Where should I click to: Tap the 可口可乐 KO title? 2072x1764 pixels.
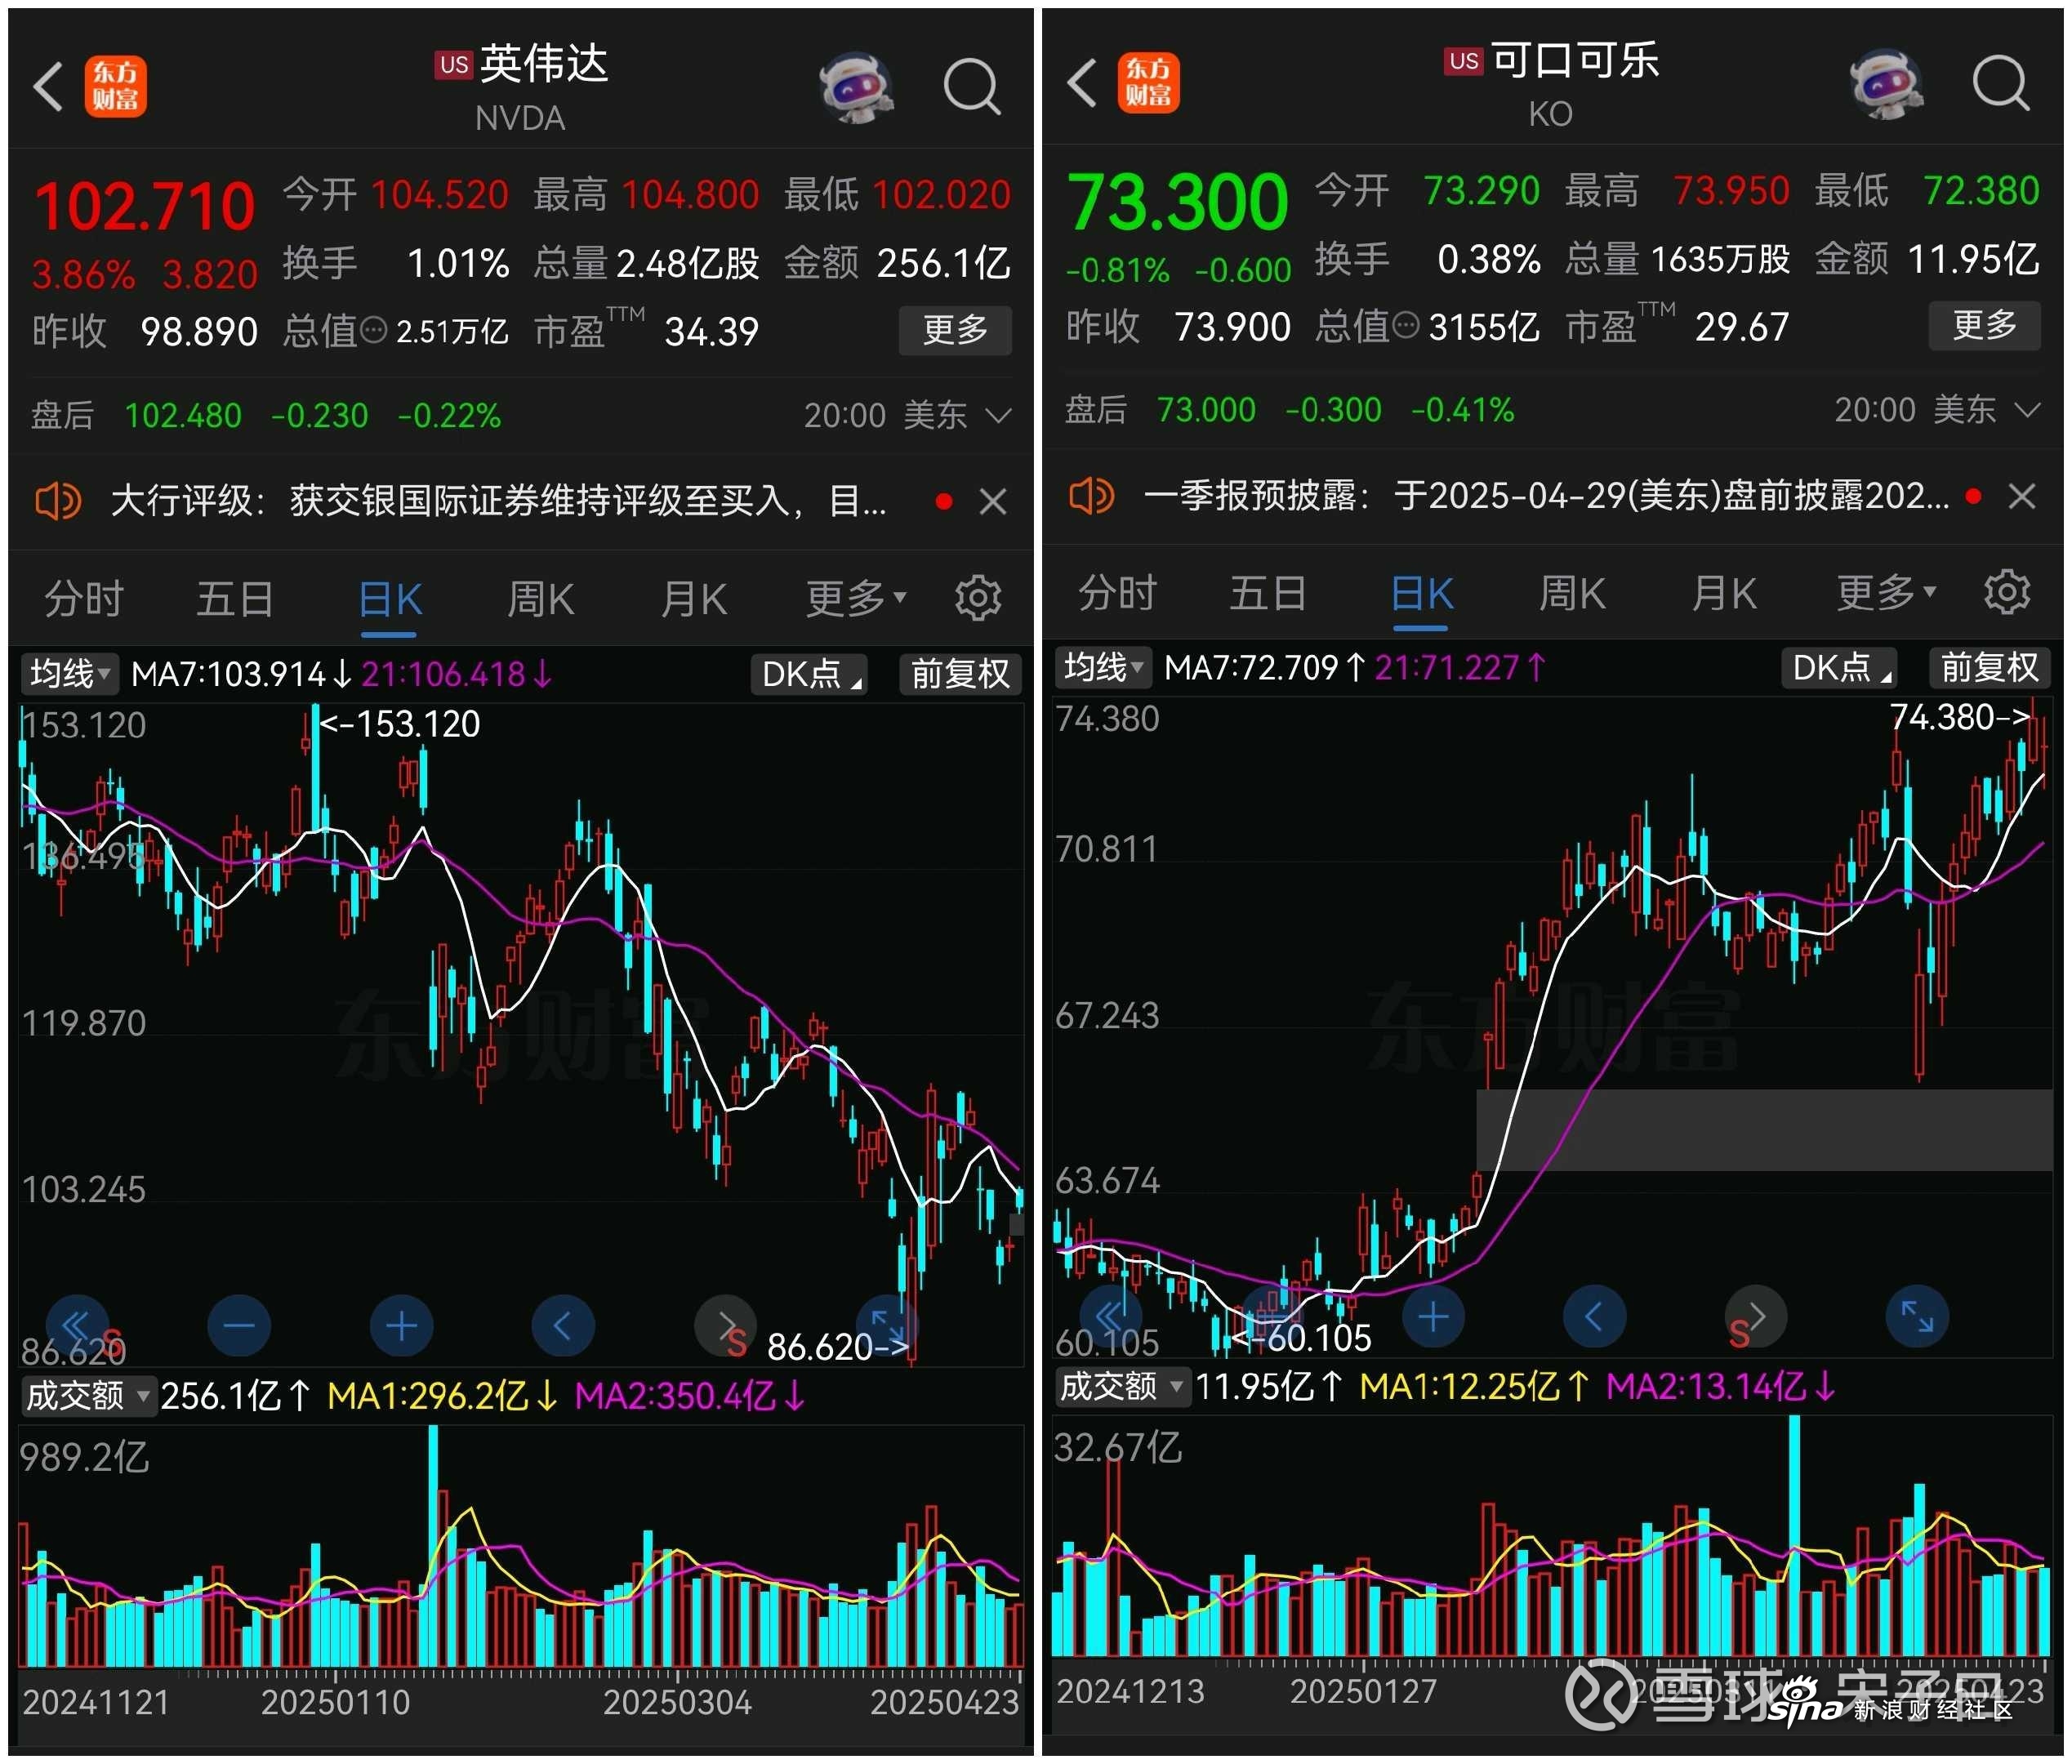(x=1552, y=84)
